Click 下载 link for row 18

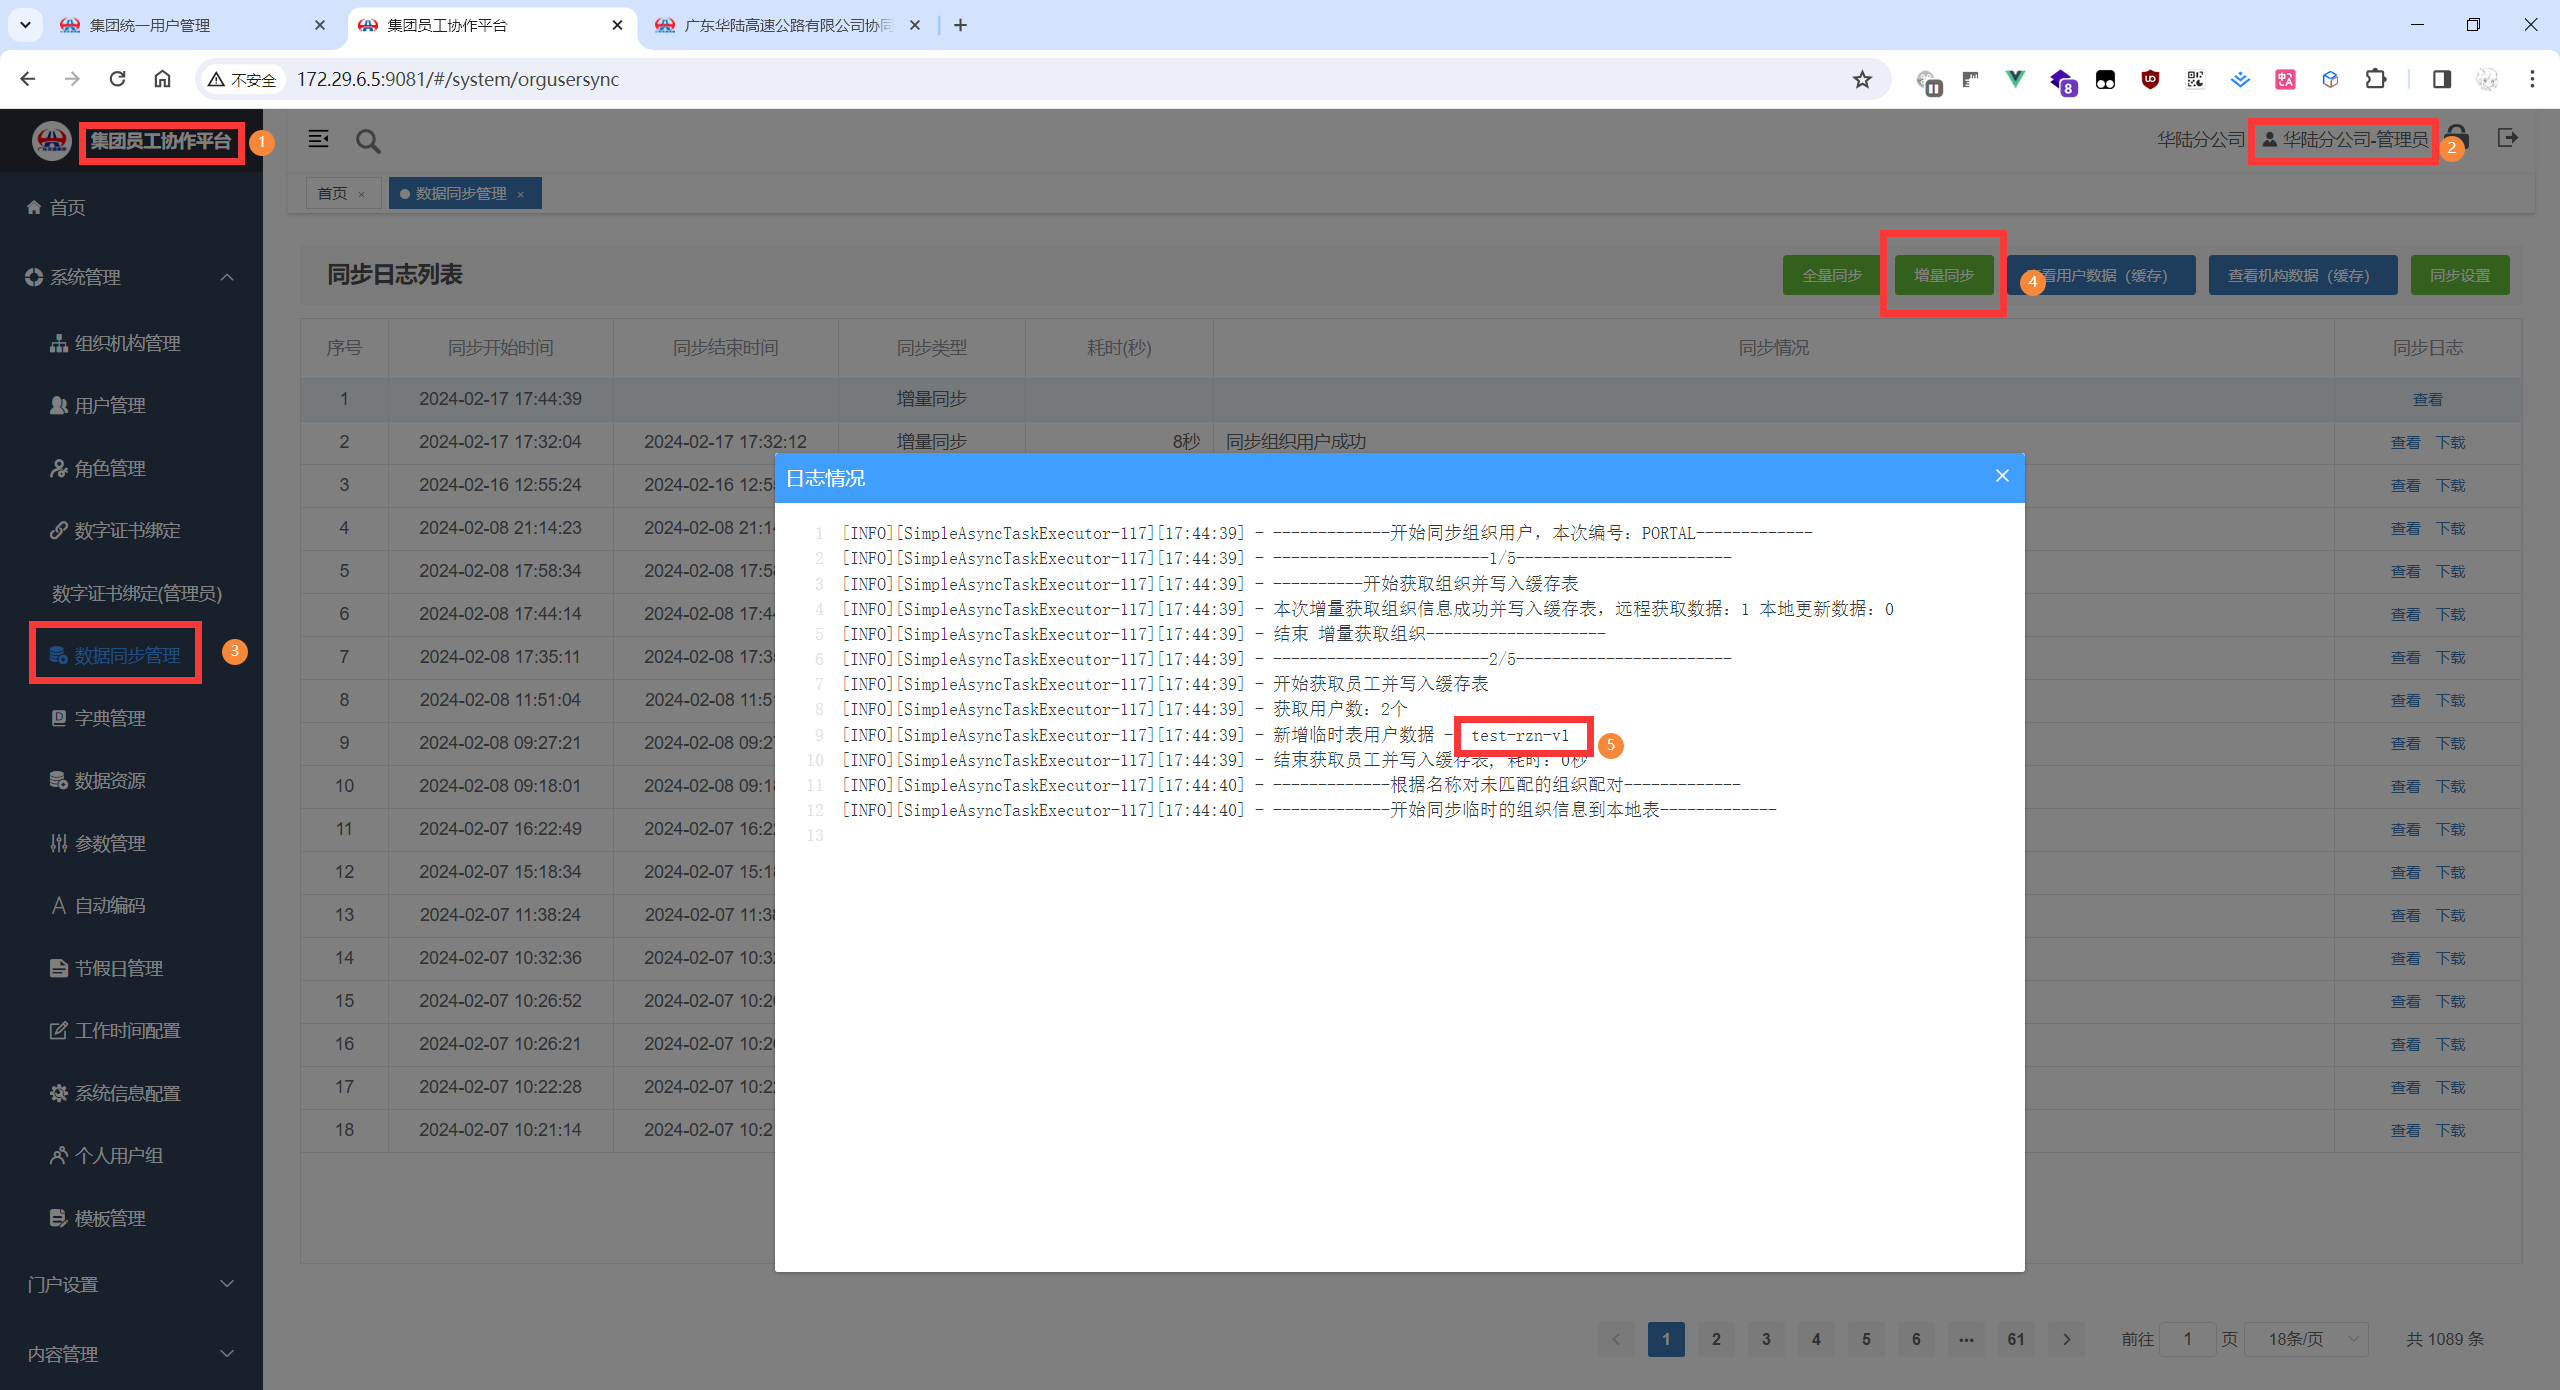[2451, 1130]
